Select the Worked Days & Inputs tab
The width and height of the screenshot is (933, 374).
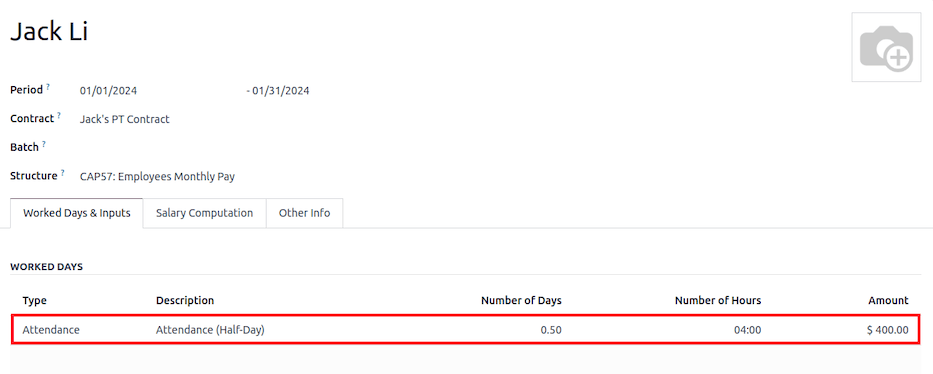click(x=77, y=213)
